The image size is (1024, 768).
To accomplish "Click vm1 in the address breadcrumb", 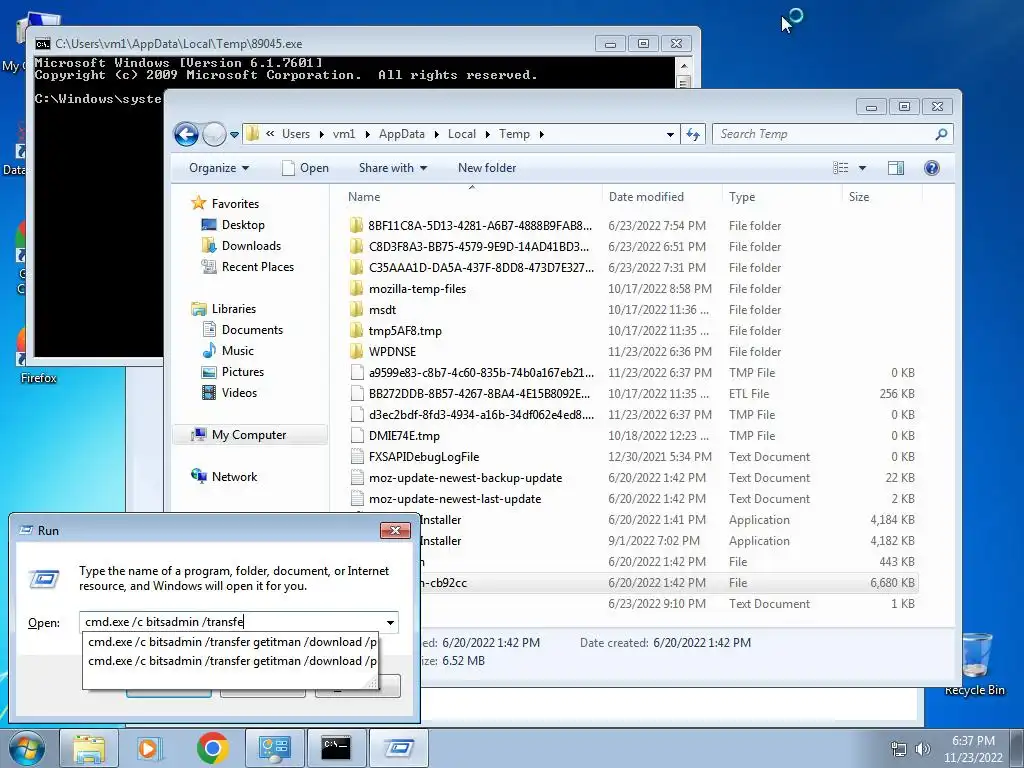I will click(344, 134).
